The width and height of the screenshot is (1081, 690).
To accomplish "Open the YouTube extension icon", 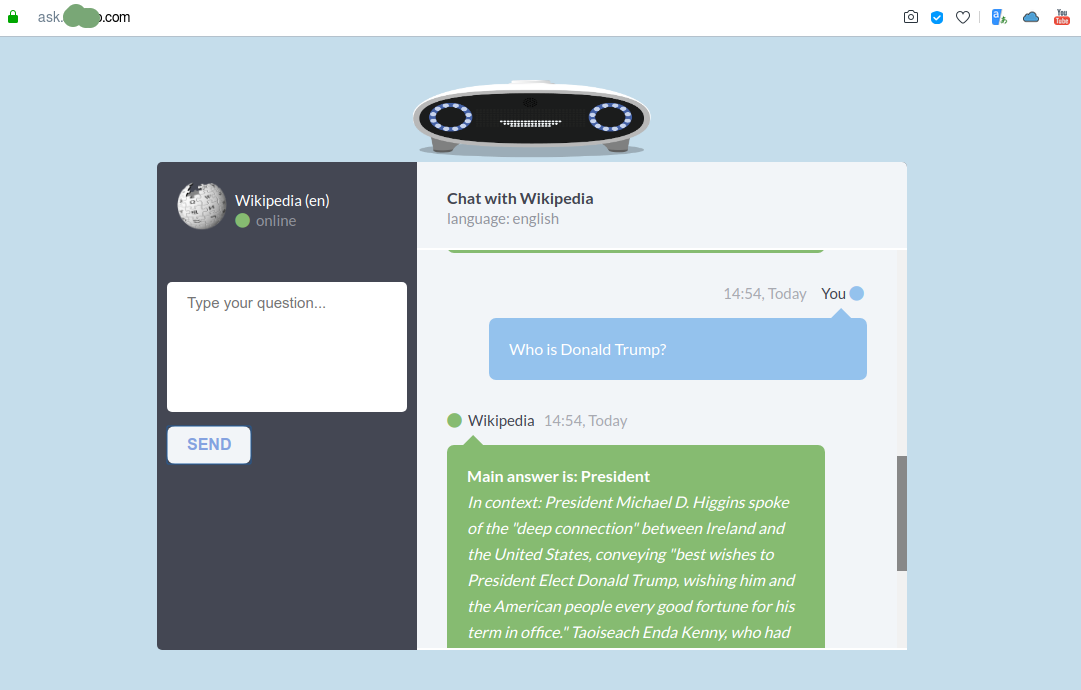I will (x=1062, y=17).
